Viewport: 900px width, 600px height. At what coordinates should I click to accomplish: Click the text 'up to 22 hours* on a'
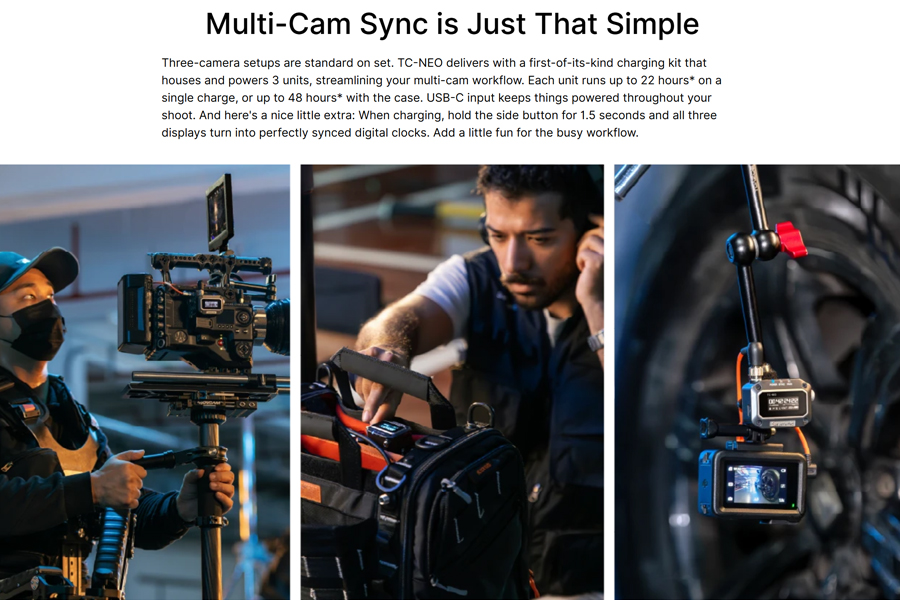point(666,80)
